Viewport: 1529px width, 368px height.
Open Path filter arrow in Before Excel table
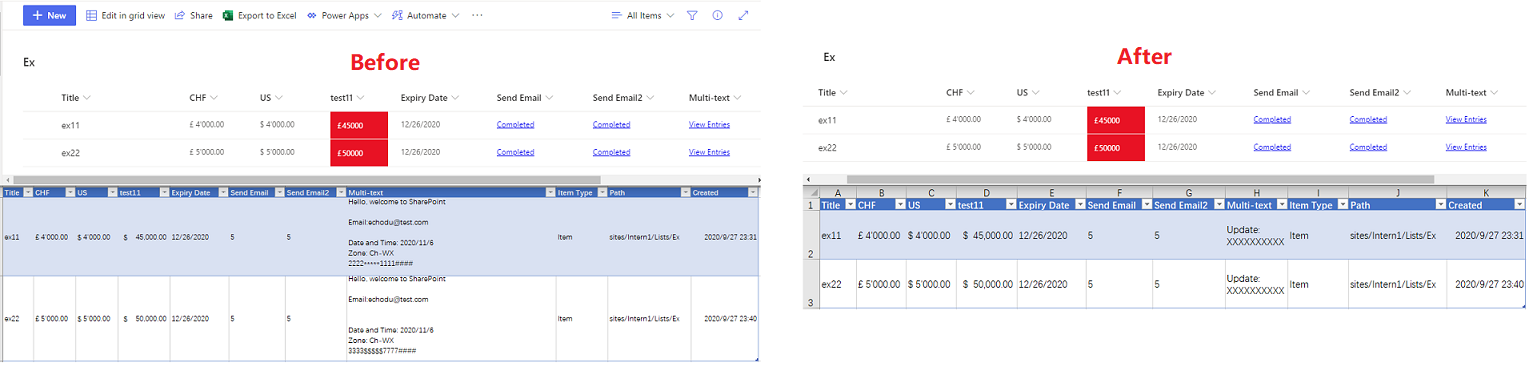pyautogui.click(x=685, y=192)
